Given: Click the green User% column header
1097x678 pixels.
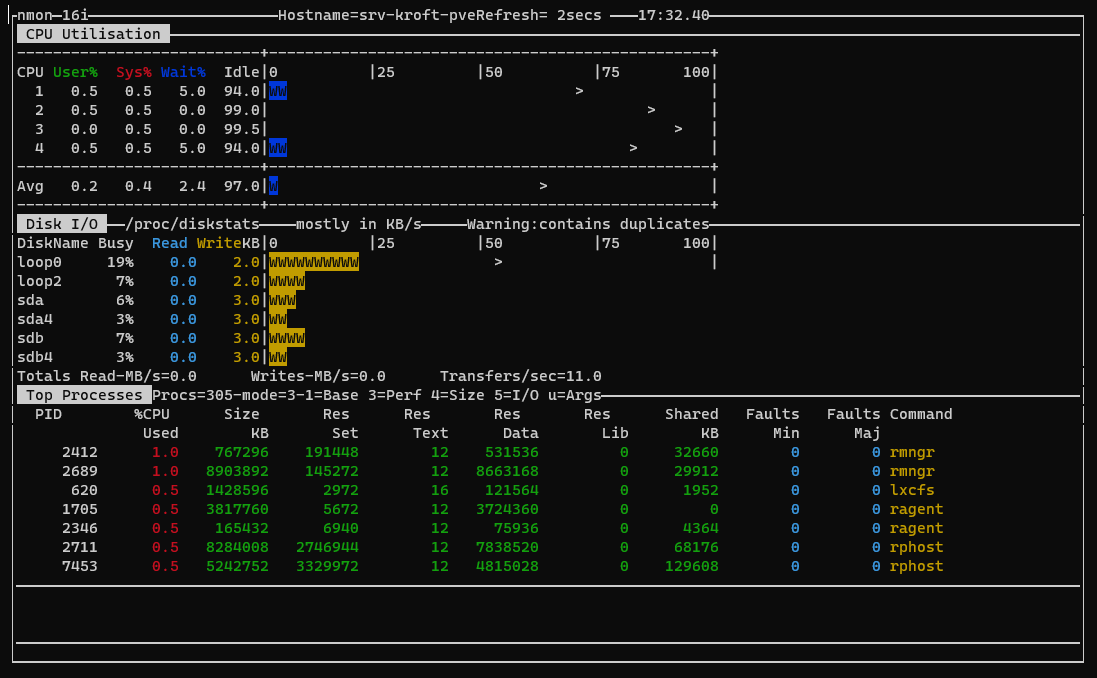Looking at the screenshot, I should tap(75, 72).
